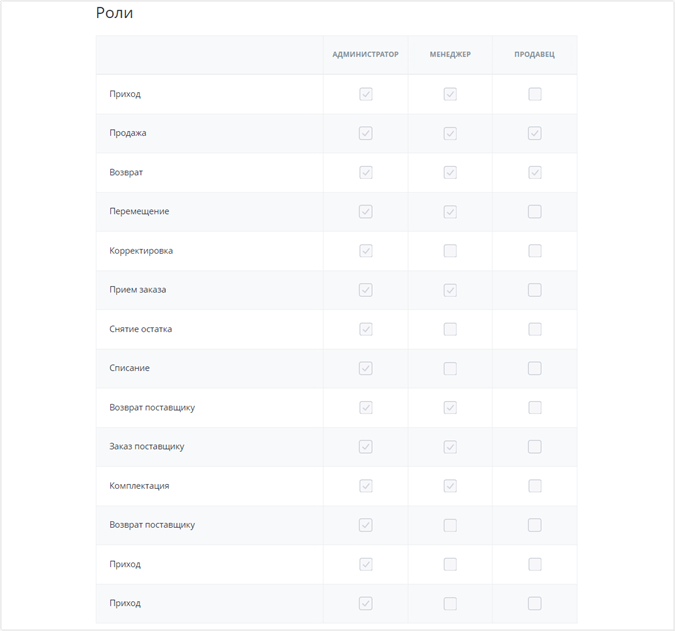Disable Возврат permission for Менеджер
Viewport: 675px width, 631px height.
click(x=450, y=173)
